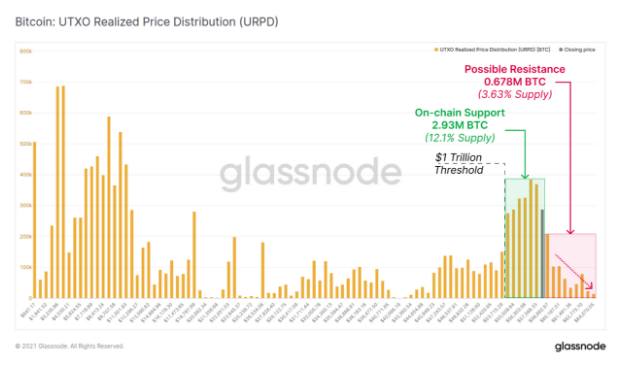Click the 800k y-axis label
Screen dimensions: 620x369
[x=26, y=51]
